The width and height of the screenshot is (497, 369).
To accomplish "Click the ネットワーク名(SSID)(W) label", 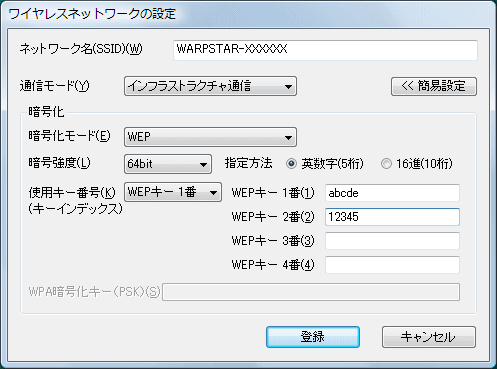I will 81,49.
